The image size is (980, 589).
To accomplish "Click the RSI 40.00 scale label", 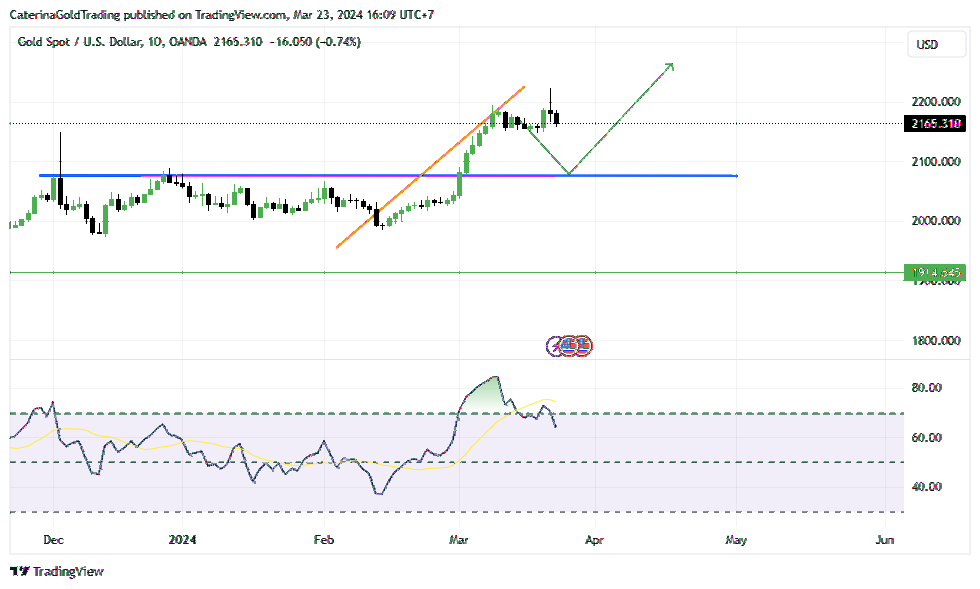I will click(x=926, y=486).
